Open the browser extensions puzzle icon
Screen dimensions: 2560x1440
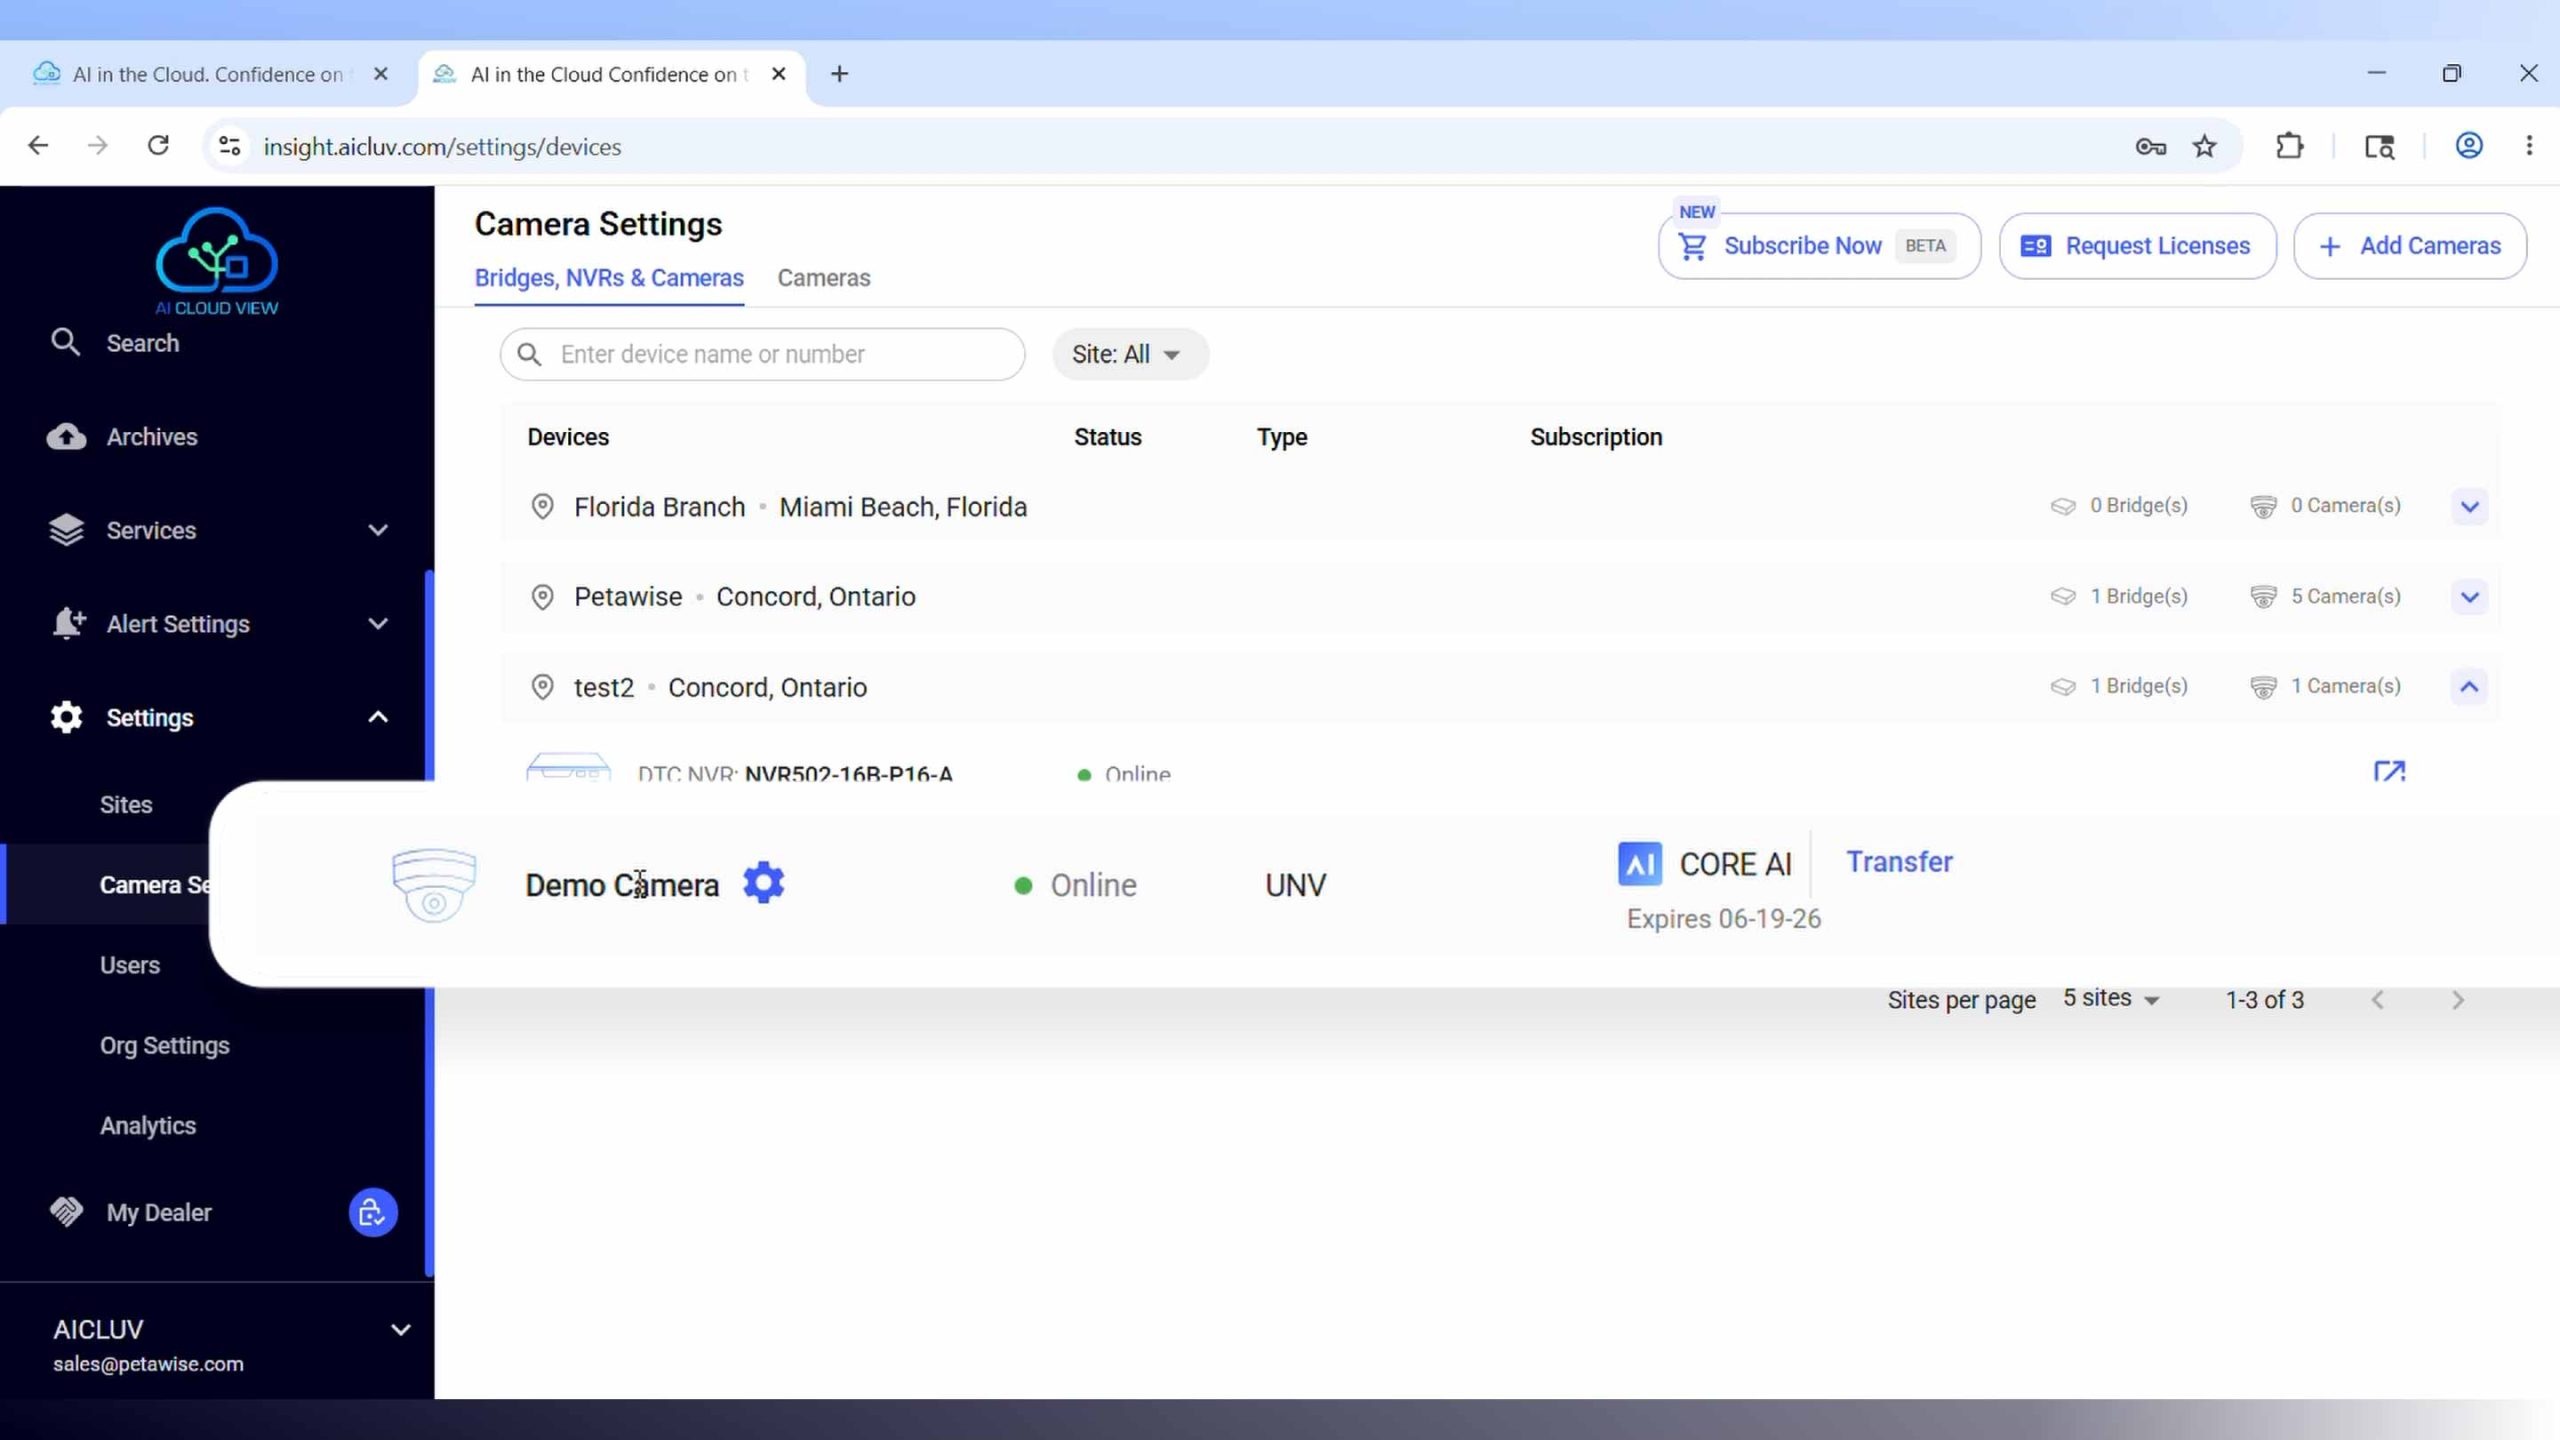coord(2289,147)
